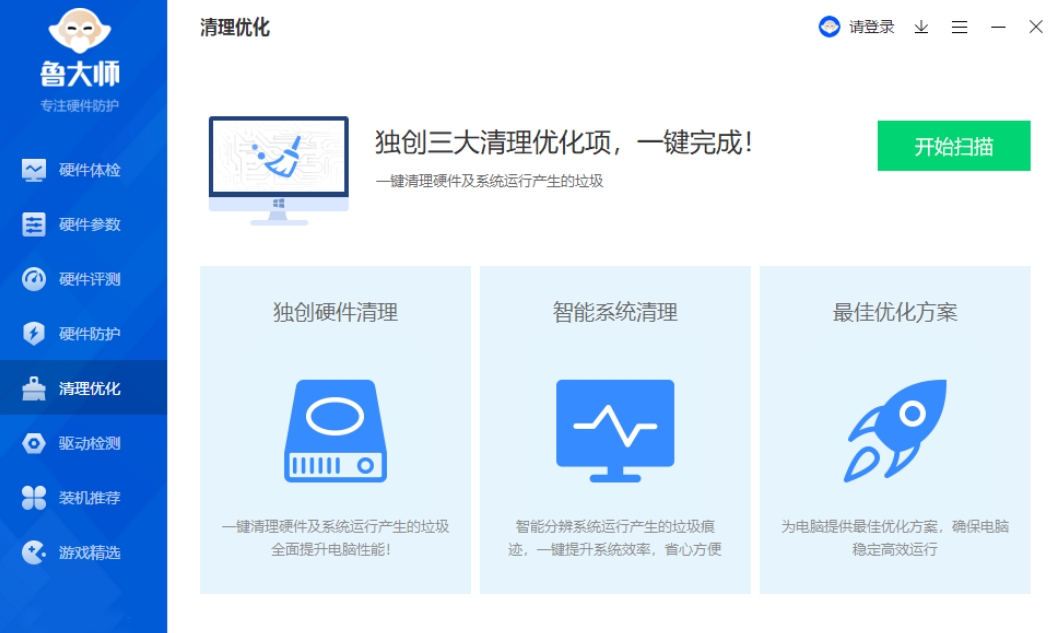This screenshot has width=1060, height=633.
Task: Click the broom sweeping monitor illustration
Action: pos(282,166)
